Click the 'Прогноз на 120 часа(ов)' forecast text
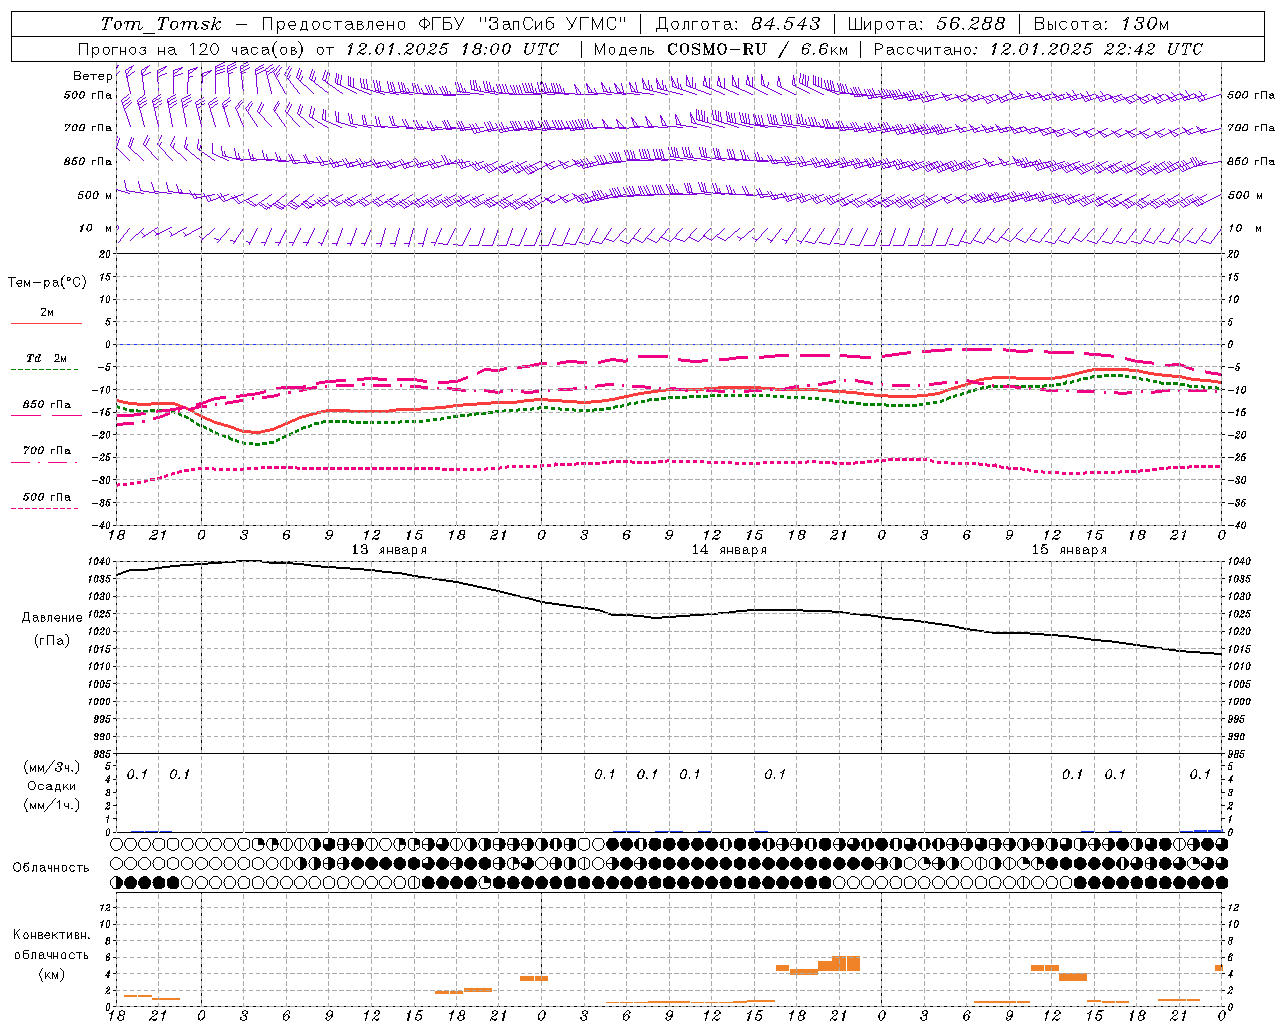The height and width of the screenshot is (1024, 1280). 192,49
